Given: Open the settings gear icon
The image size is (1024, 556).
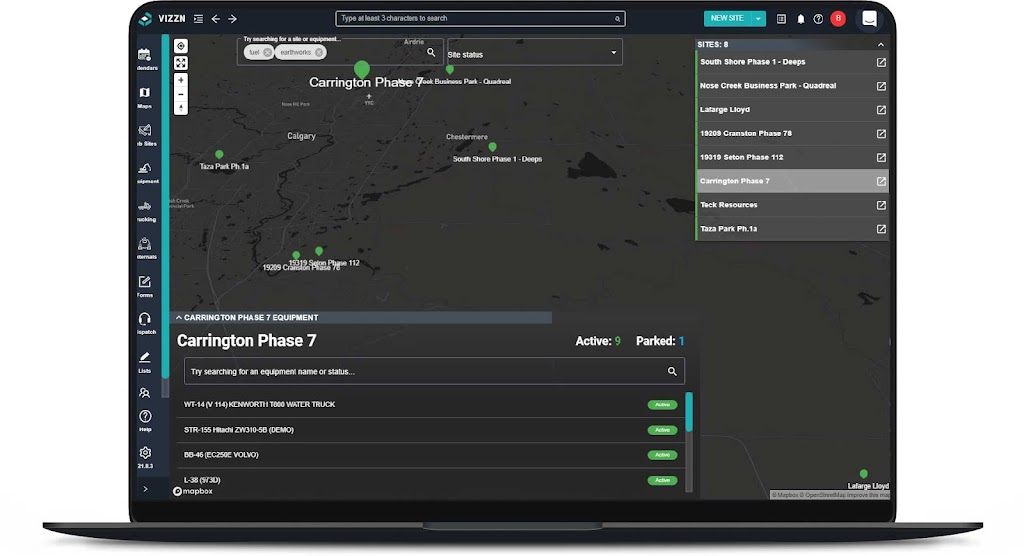Looking at the screenshot, I should pyautogui.click(x=145, y=453).
